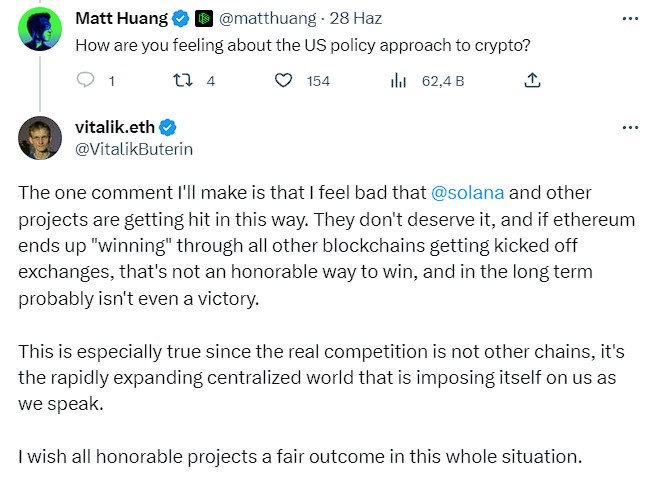This screenshot has width=647, height=477.
Task: Click the @VitalikButerin handle
Action: [x=134, y=149]
